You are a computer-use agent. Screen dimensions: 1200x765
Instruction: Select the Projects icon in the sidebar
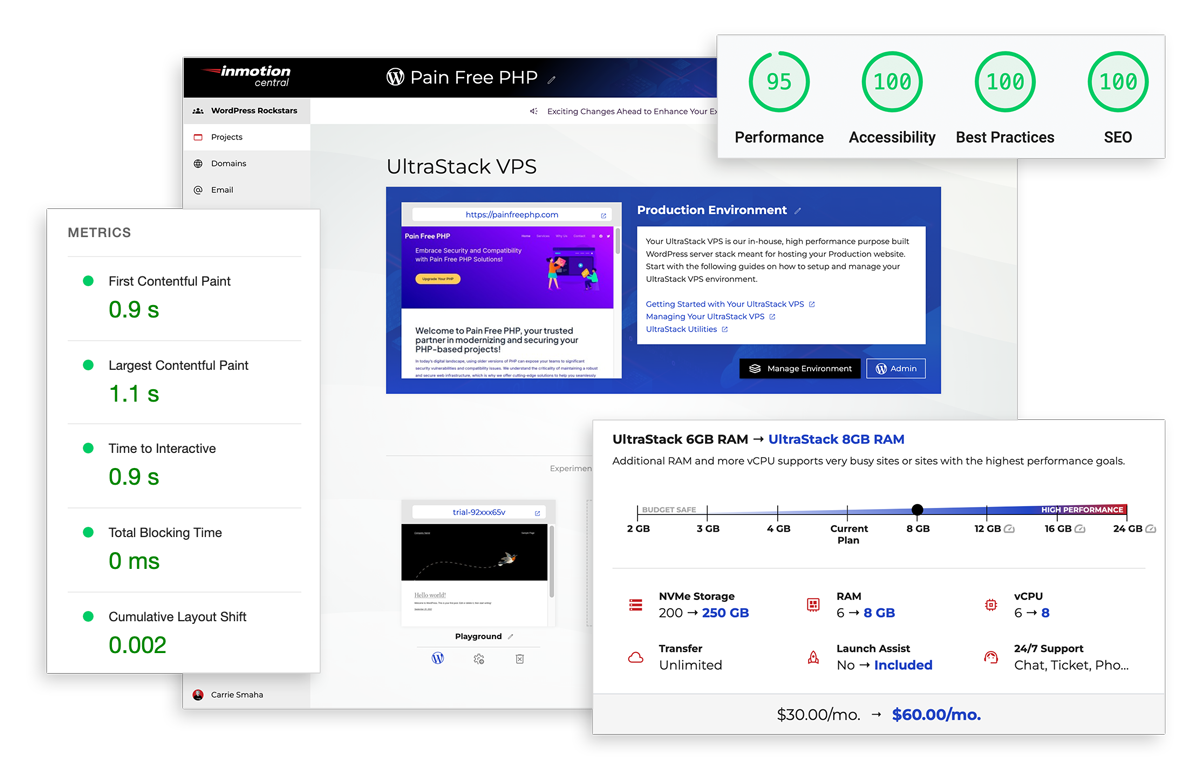(x=197, y=137)
